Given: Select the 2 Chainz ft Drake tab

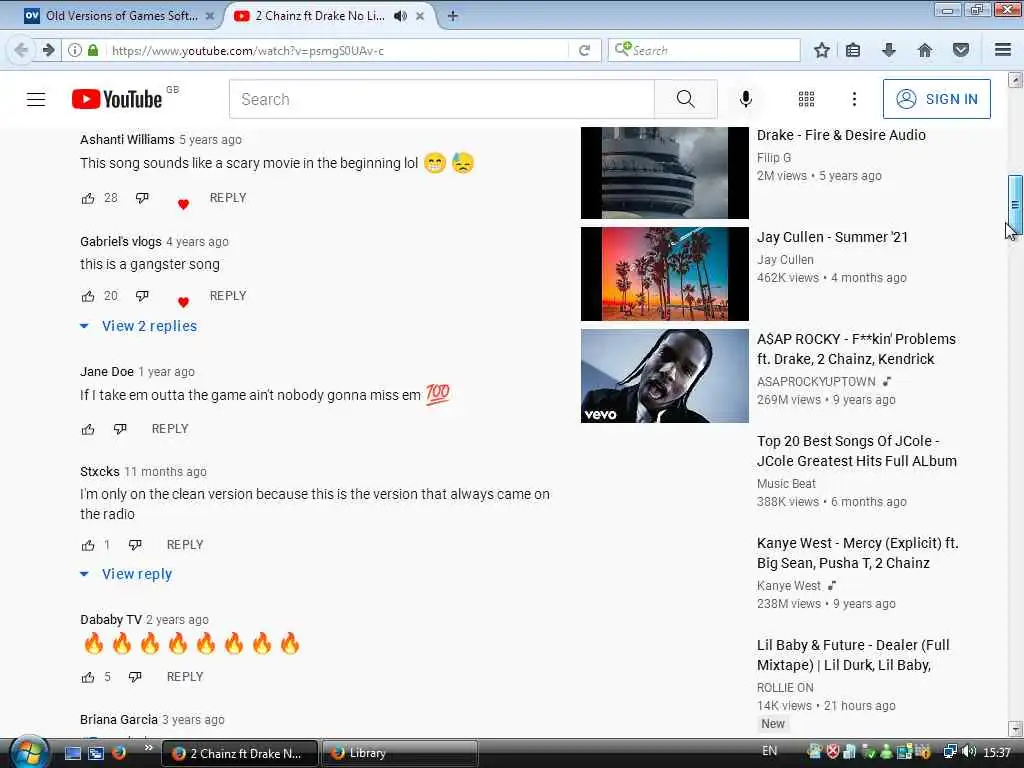Looking at the screenshot, I should [x=320, y=16].
